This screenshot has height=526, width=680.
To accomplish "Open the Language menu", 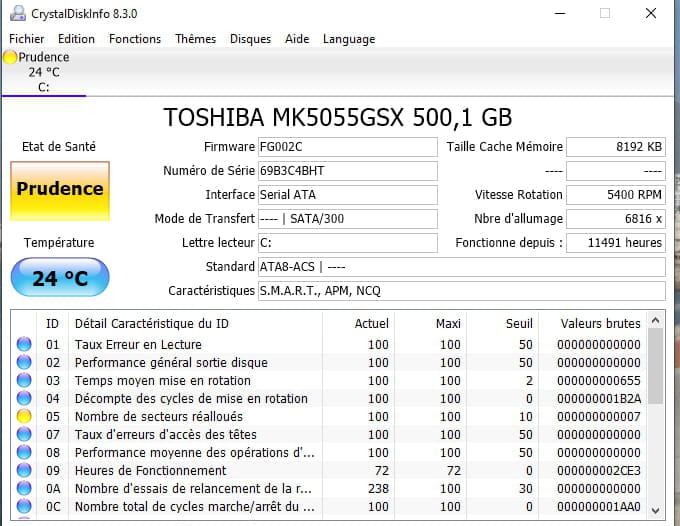I will pyautogui.click(x=349, y=39).
